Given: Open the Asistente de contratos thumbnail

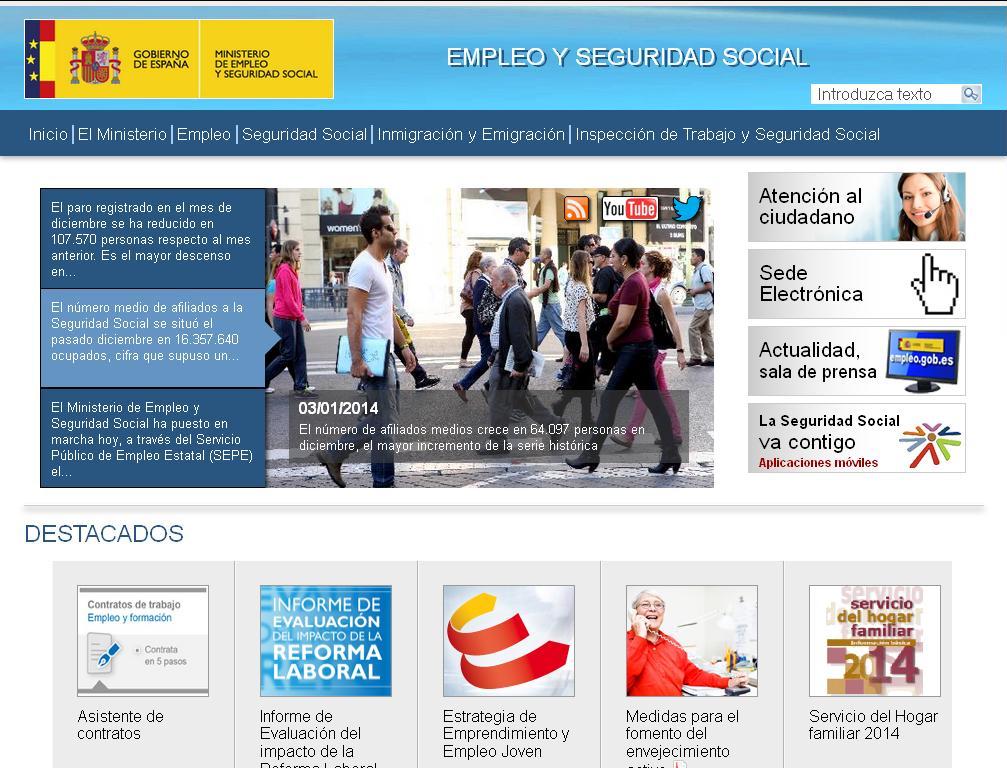Looking at the screenshot, I should [143, 641].
